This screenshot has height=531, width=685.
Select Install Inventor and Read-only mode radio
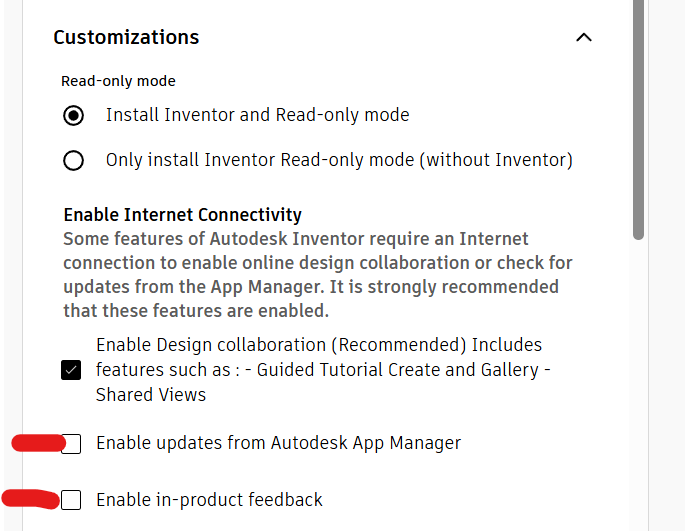pyautogui.click(x=73, y=116)
